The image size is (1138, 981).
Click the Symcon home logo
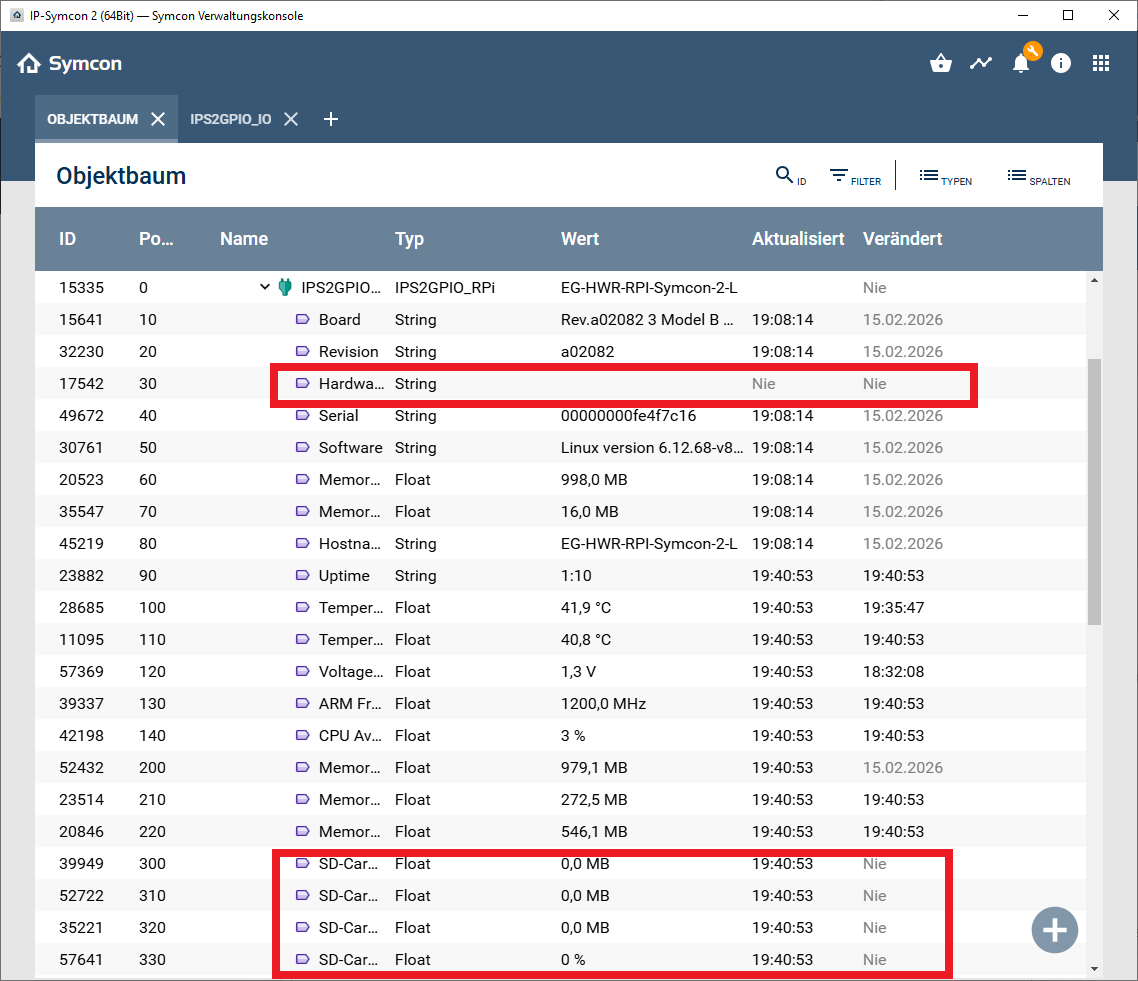(69, 63)
